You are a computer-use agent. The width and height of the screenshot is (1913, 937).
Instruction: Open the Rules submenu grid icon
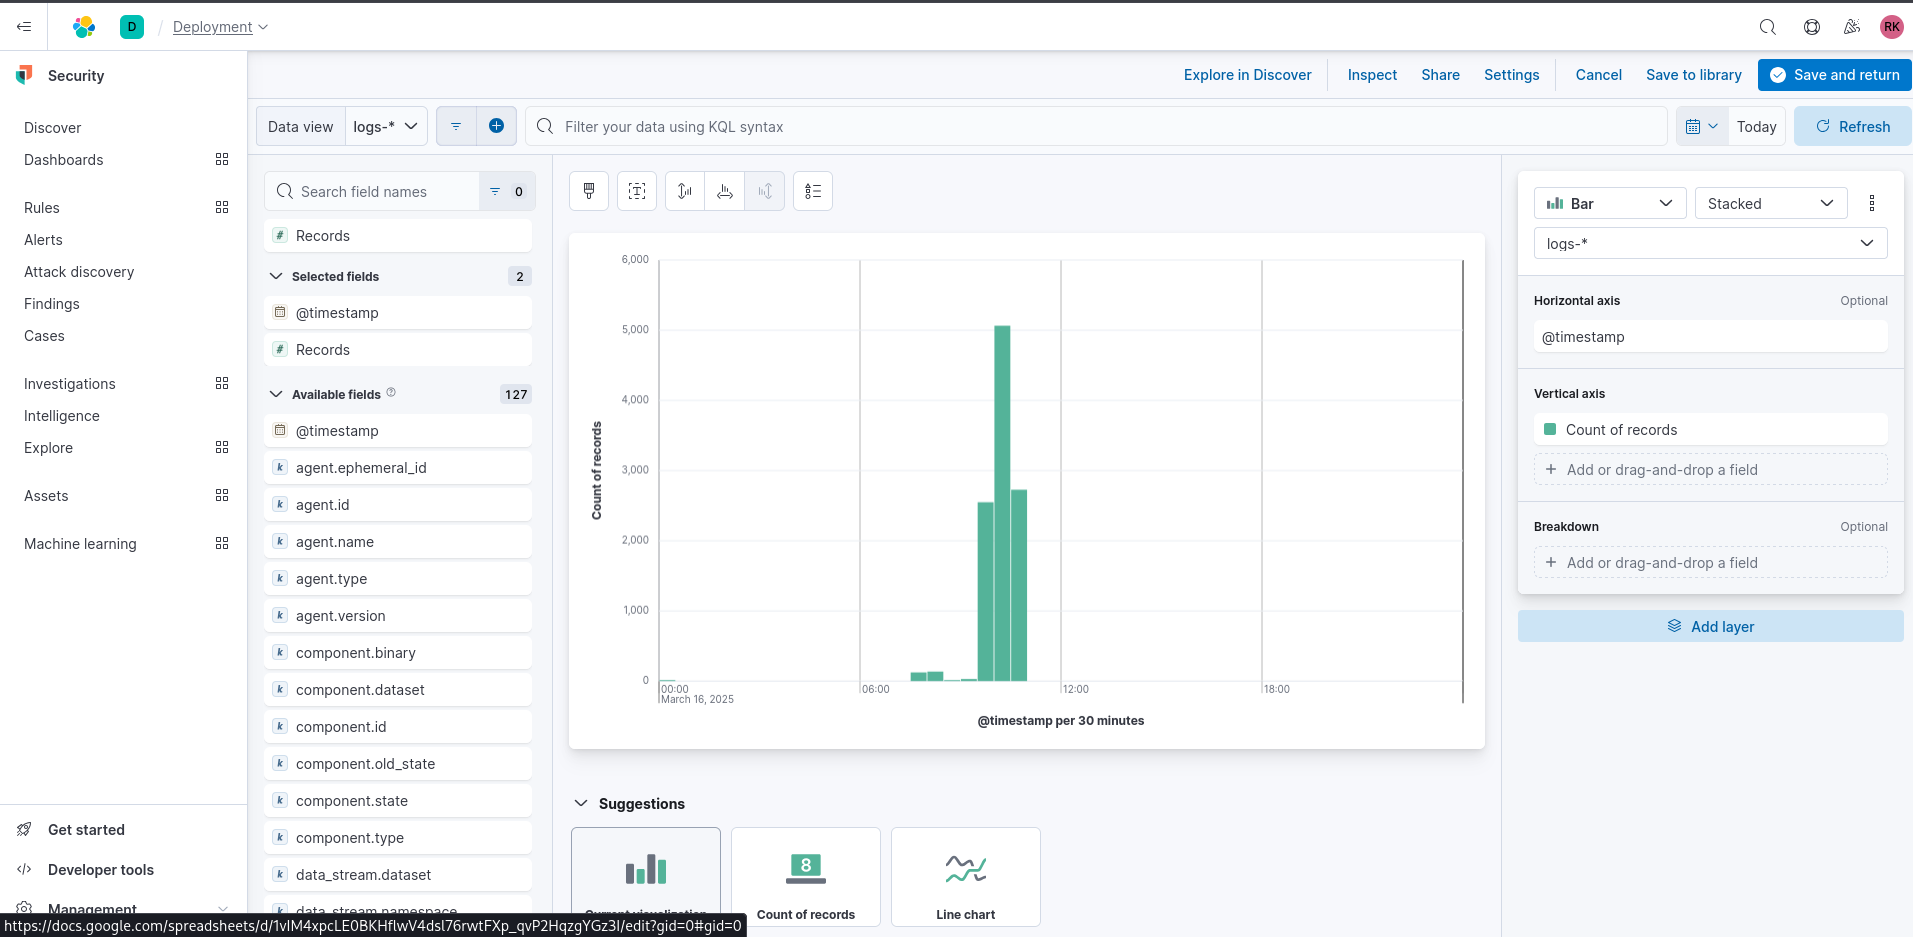click(222, 207)
